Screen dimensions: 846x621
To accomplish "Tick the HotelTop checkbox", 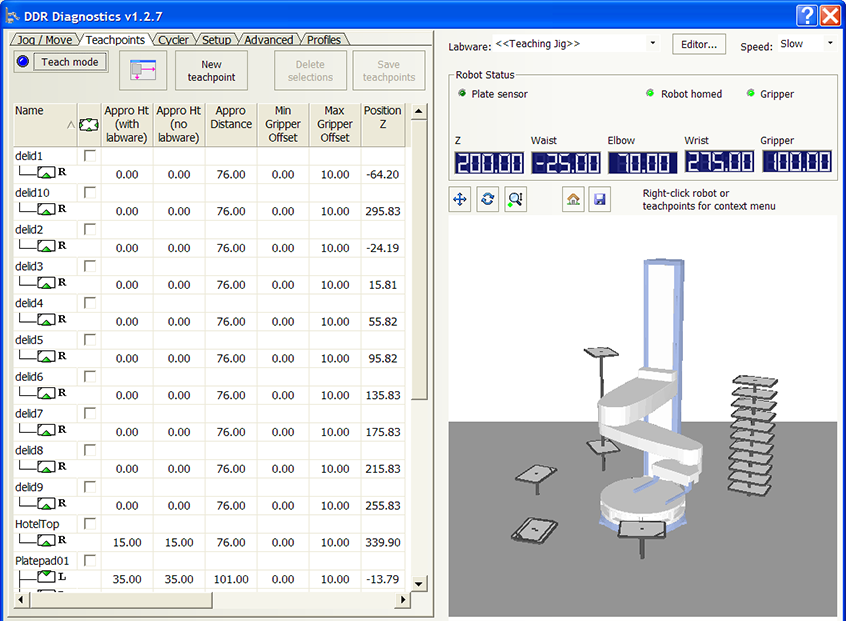I will pos(91,524).
